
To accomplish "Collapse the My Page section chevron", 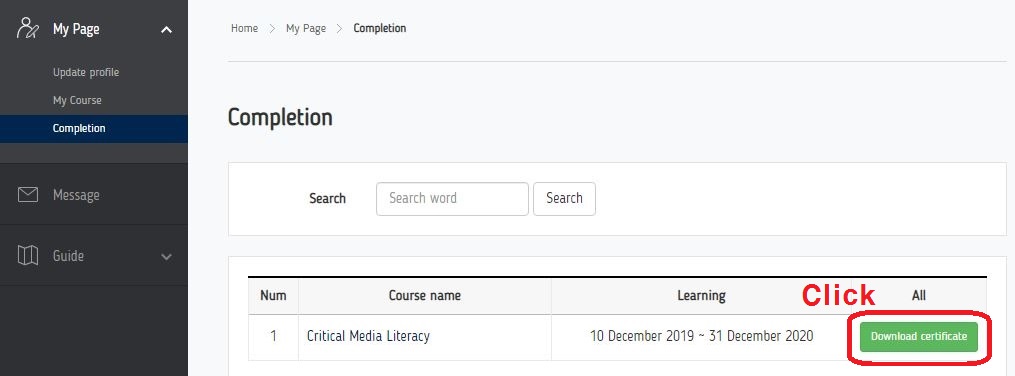I will tap(166, 29).
